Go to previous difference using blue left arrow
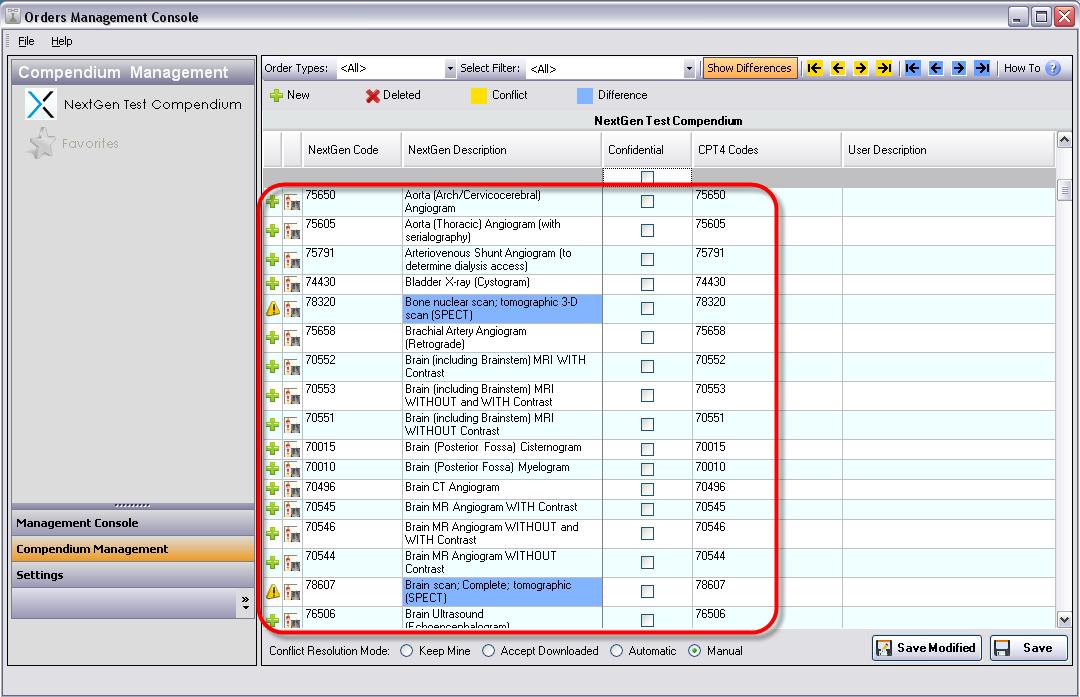The width and height of the screenshot is (1080, 697). pos(936,68)
